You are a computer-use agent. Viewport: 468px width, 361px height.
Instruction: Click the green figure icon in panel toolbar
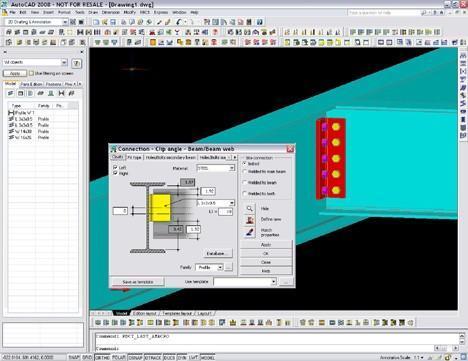tap(51, 93)
